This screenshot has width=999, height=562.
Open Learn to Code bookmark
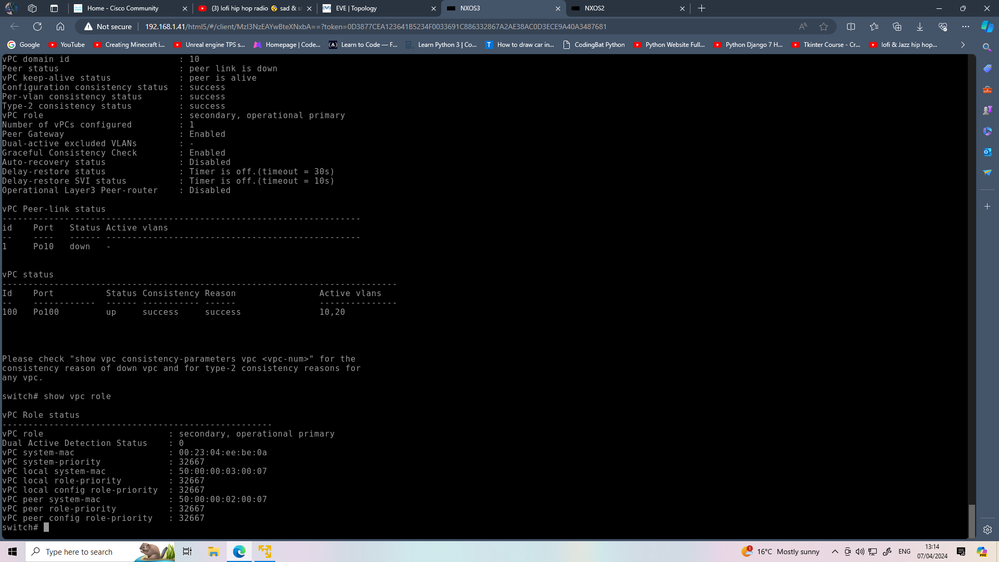pos(363,45)
